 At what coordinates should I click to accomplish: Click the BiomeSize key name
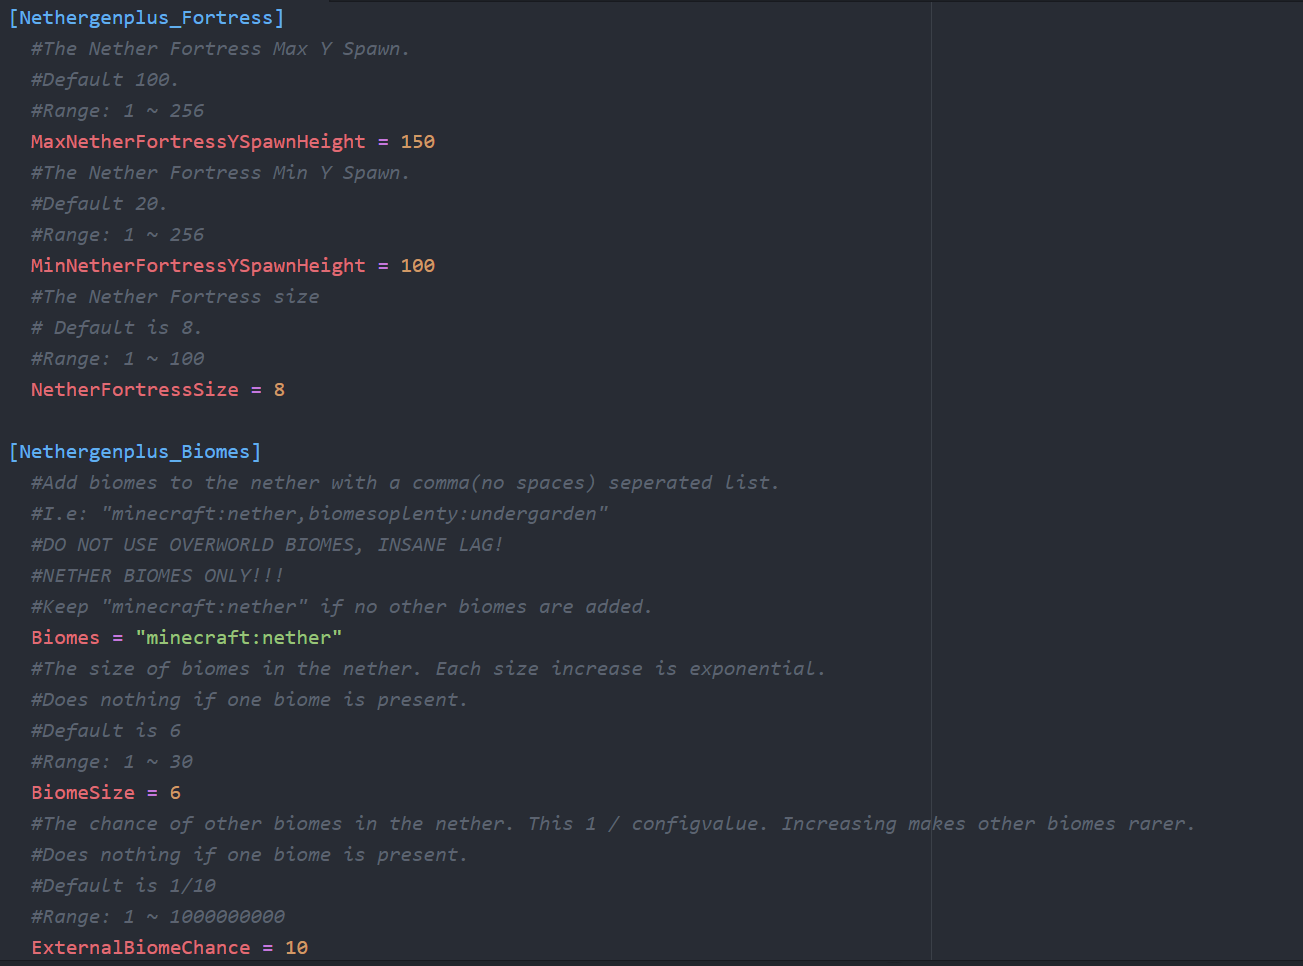tap(83, 793)
